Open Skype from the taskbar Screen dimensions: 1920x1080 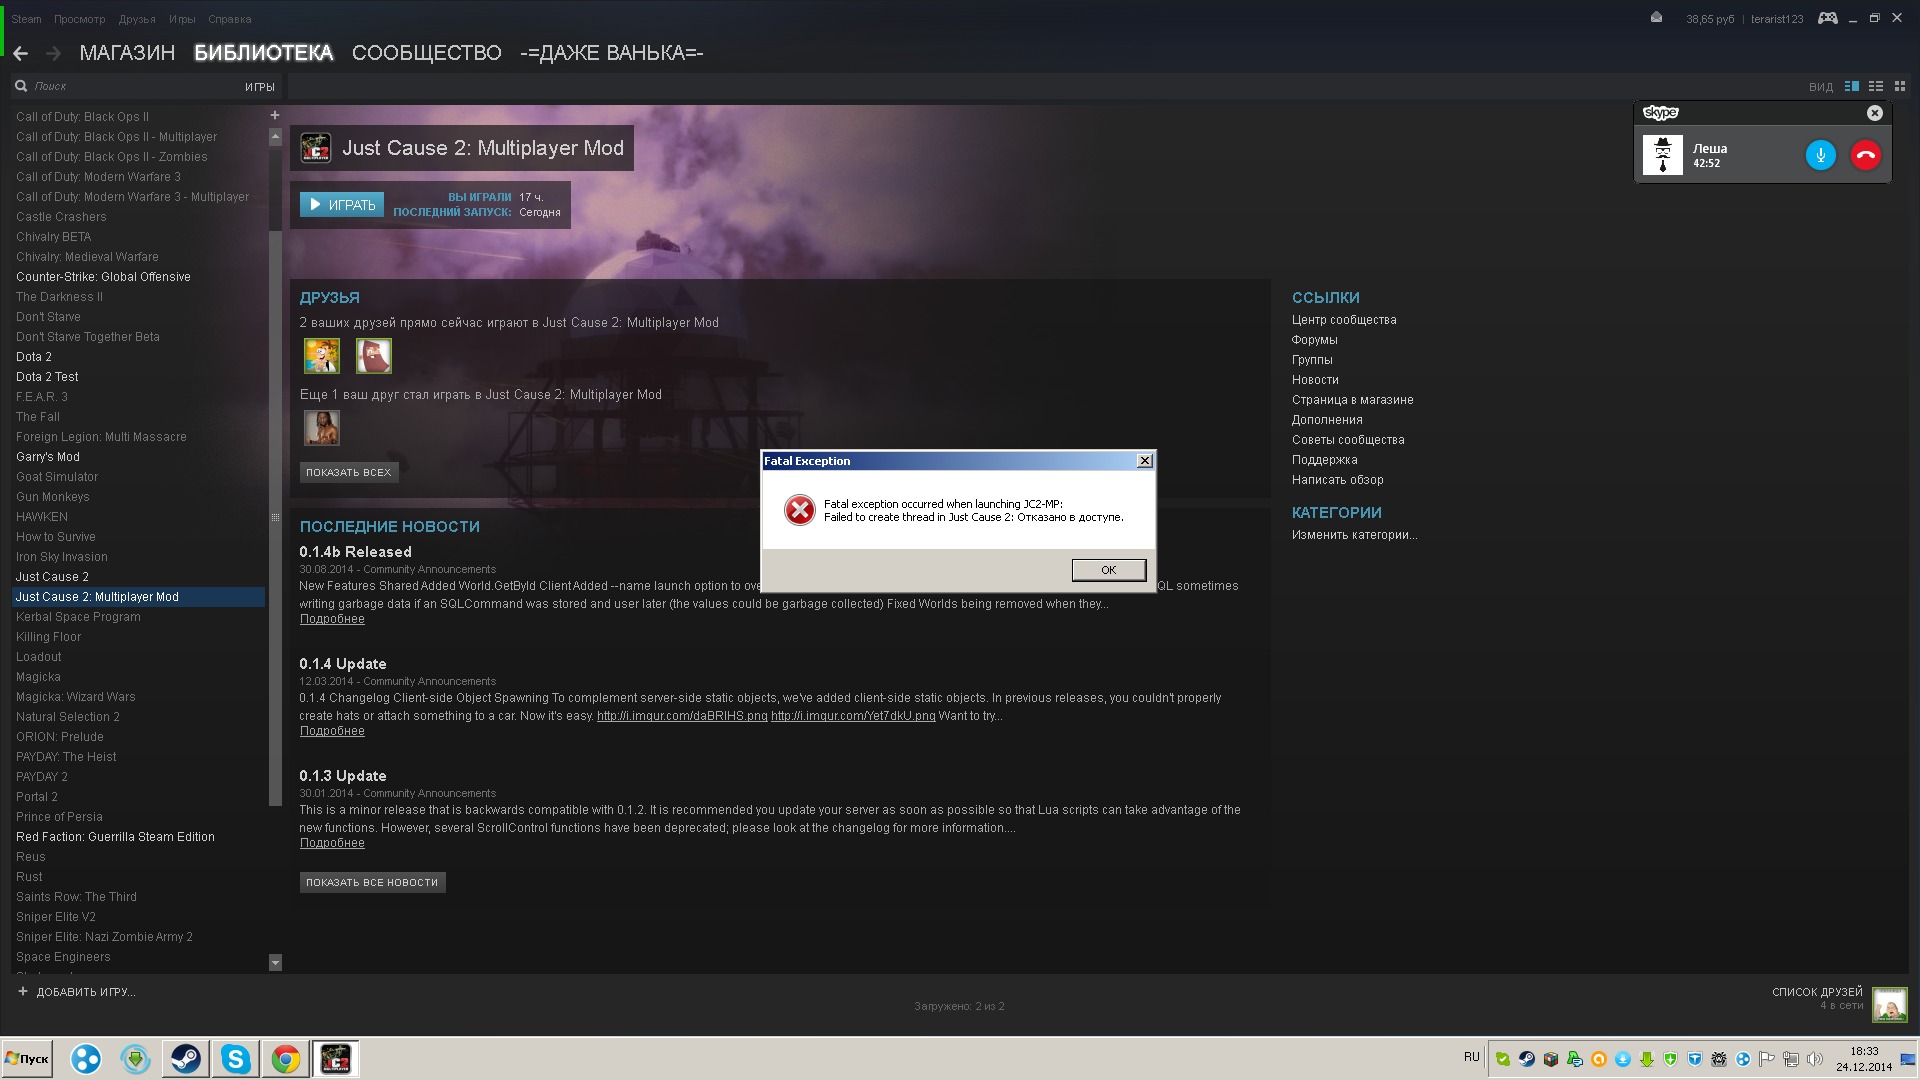coord(235,1059)
